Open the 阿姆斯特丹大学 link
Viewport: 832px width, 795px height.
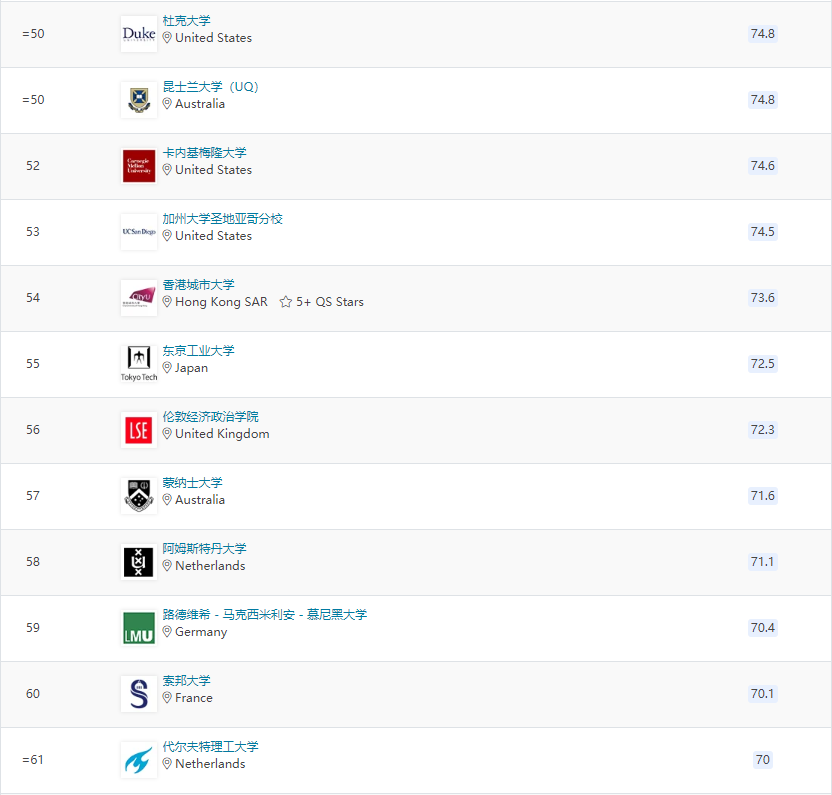205,549
